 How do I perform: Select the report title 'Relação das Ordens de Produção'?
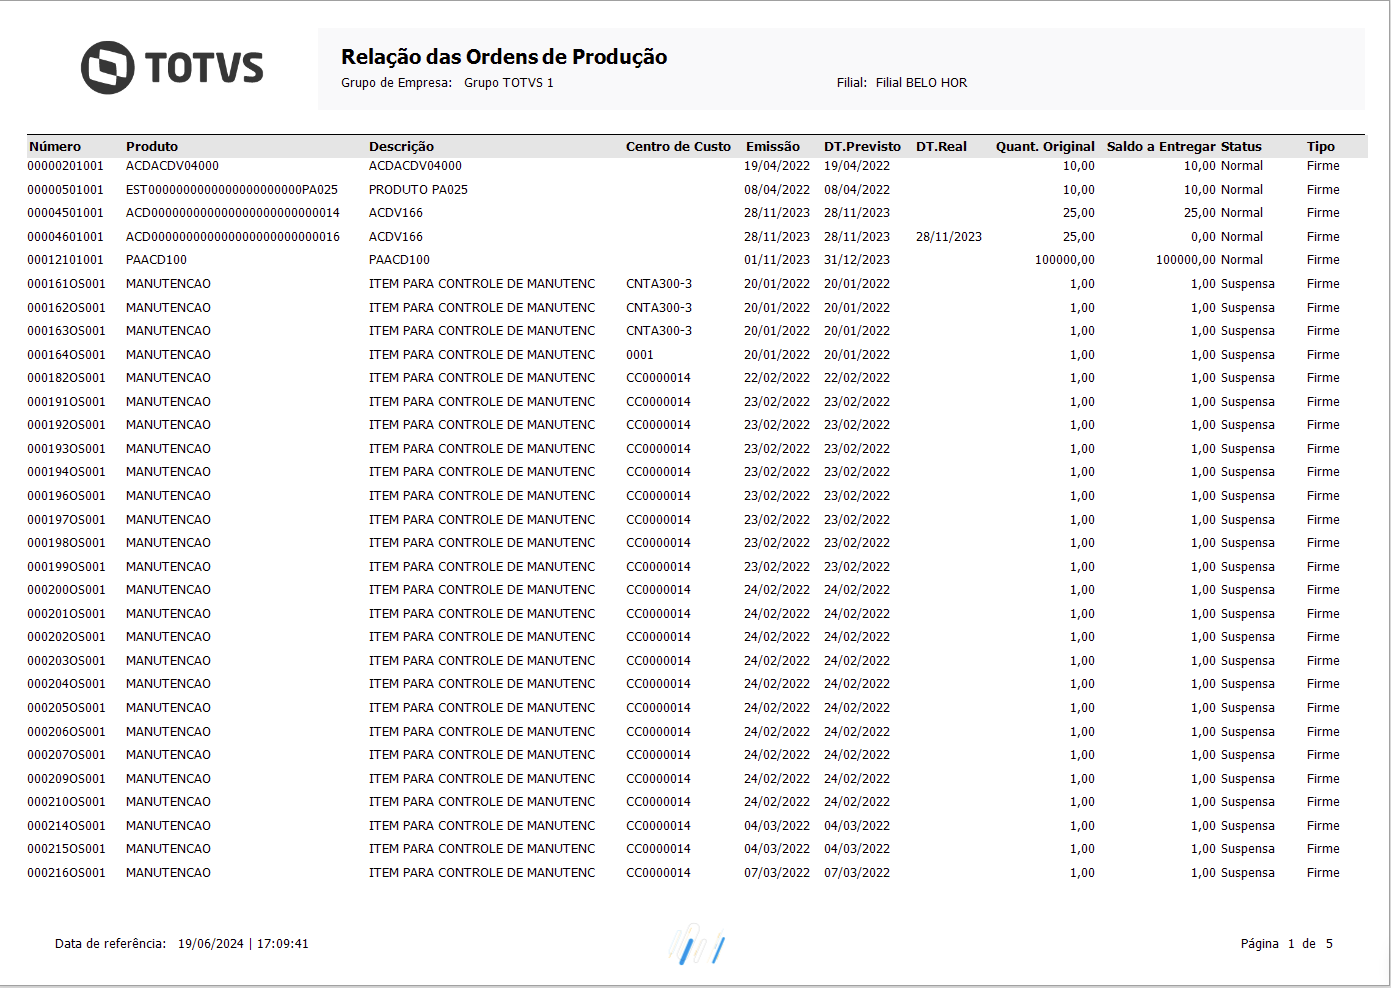pyautogui.click(x=504, y=57)
